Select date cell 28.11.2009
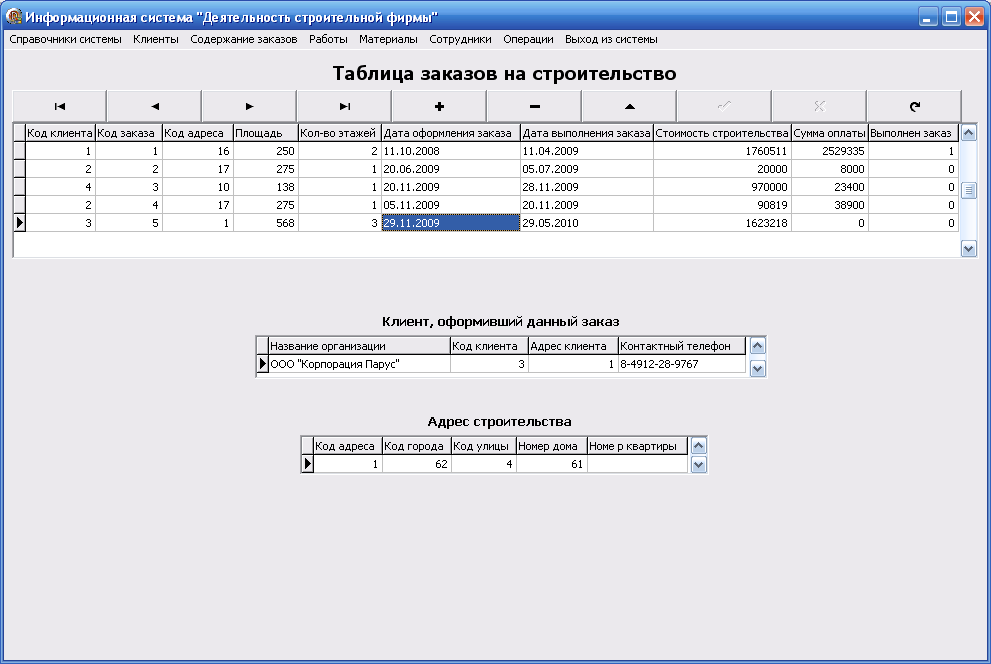The width and height of the screenshot is (991, 664). coord(587,187)
